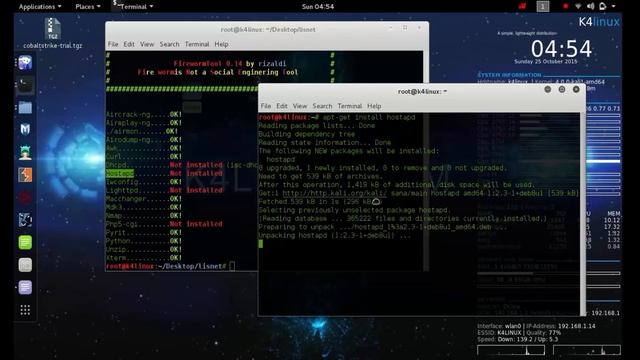Click the red recording indicator in top bar
This screenshot has width=640, height=360.
[565, 6]
